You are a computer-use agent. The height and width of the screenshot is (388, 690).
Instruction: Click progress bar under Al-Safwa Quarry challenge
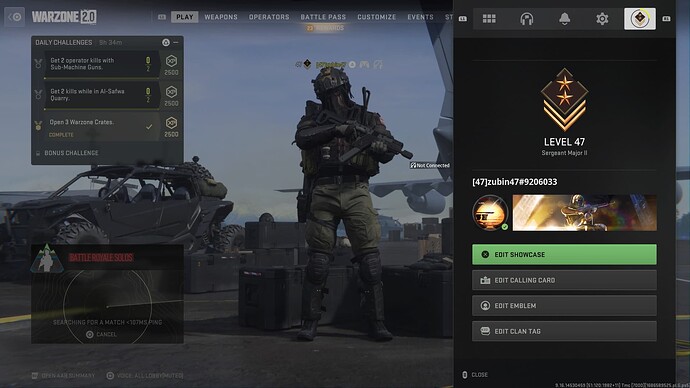click(101, 109)
